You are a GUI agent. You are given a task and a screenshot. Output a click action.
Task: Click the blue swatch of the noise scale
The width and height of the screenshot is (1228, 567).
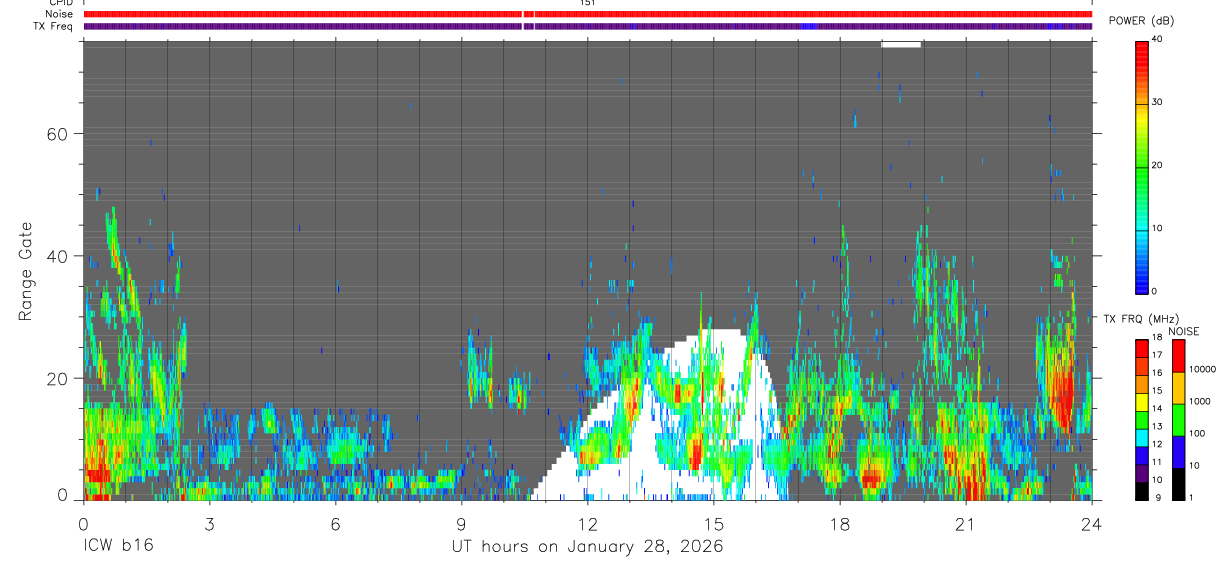click(x=1177, y=452)
